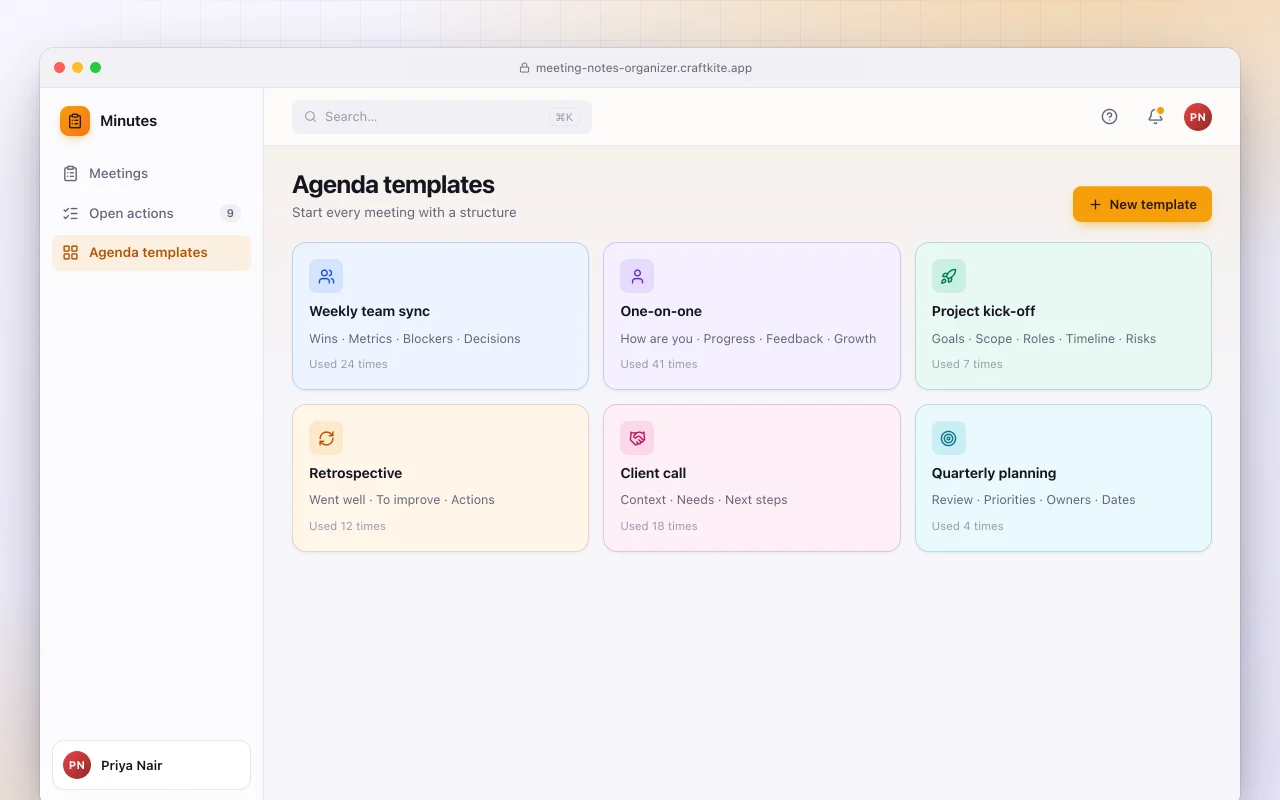Click the One-on-one person icon

point(637,276)
